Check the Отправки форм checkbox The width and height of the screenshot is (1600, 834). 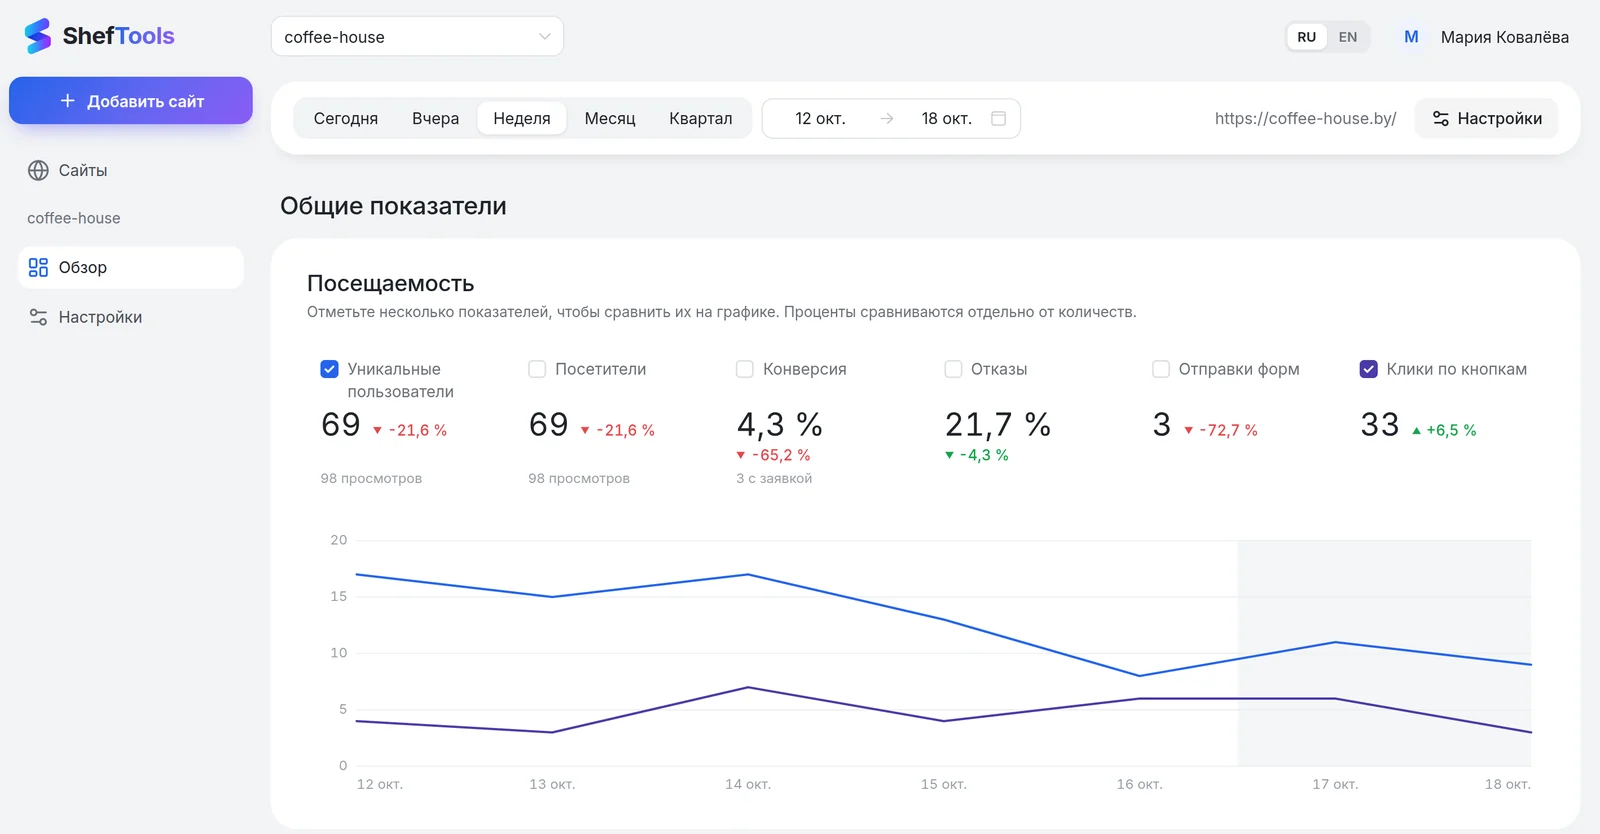coord(1161,369)
